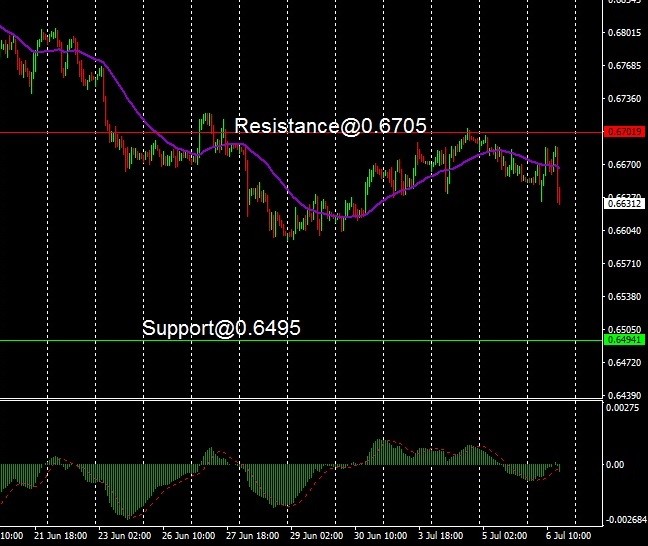Image resolution: width=648 pixels, height=546 pixels.
Task: Click the 0.66040 price axis value
Action: [624, 230]
